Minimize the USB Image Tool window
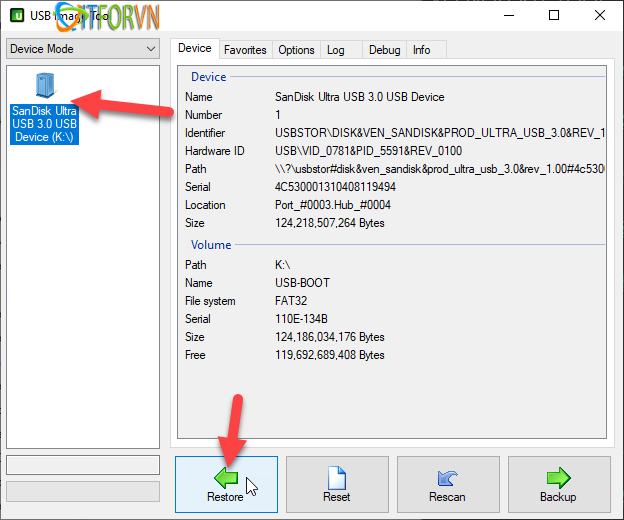This screenshot has width=624, height=520. [x=506, y=15]
